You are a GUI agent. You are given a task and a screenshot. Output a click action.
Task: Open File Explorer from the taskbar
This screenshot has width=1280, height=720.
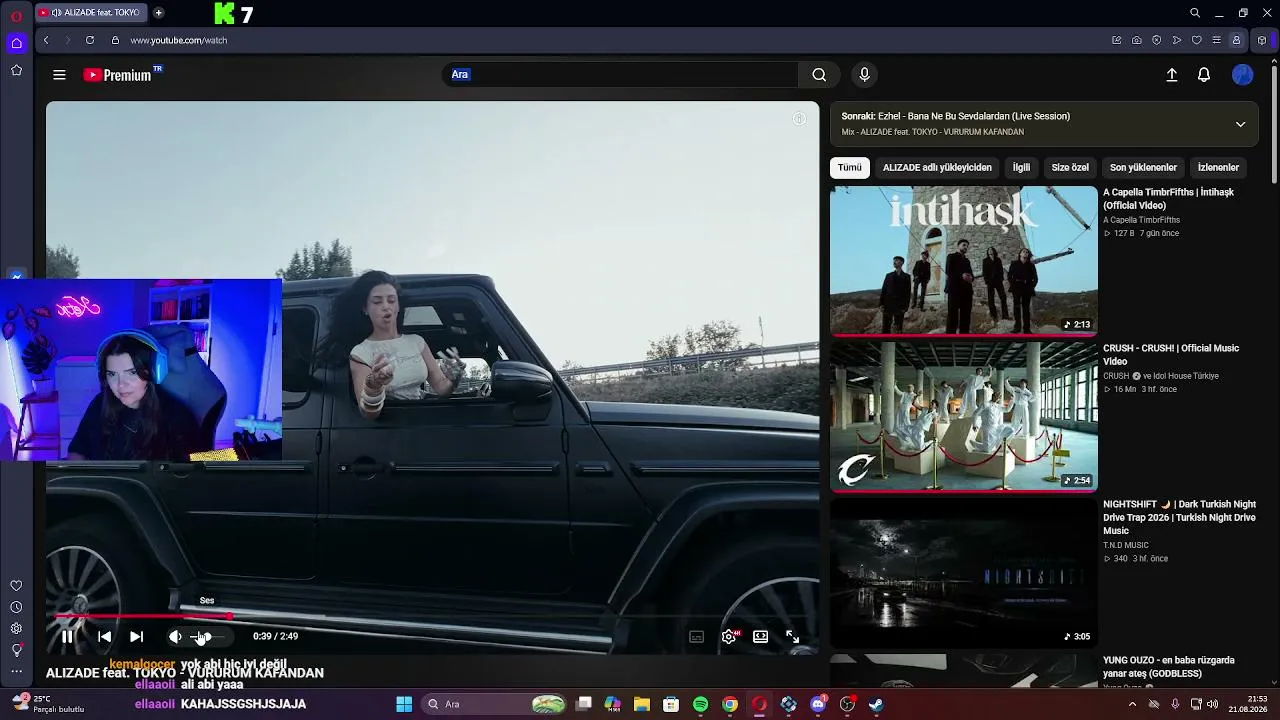point(642,704)
